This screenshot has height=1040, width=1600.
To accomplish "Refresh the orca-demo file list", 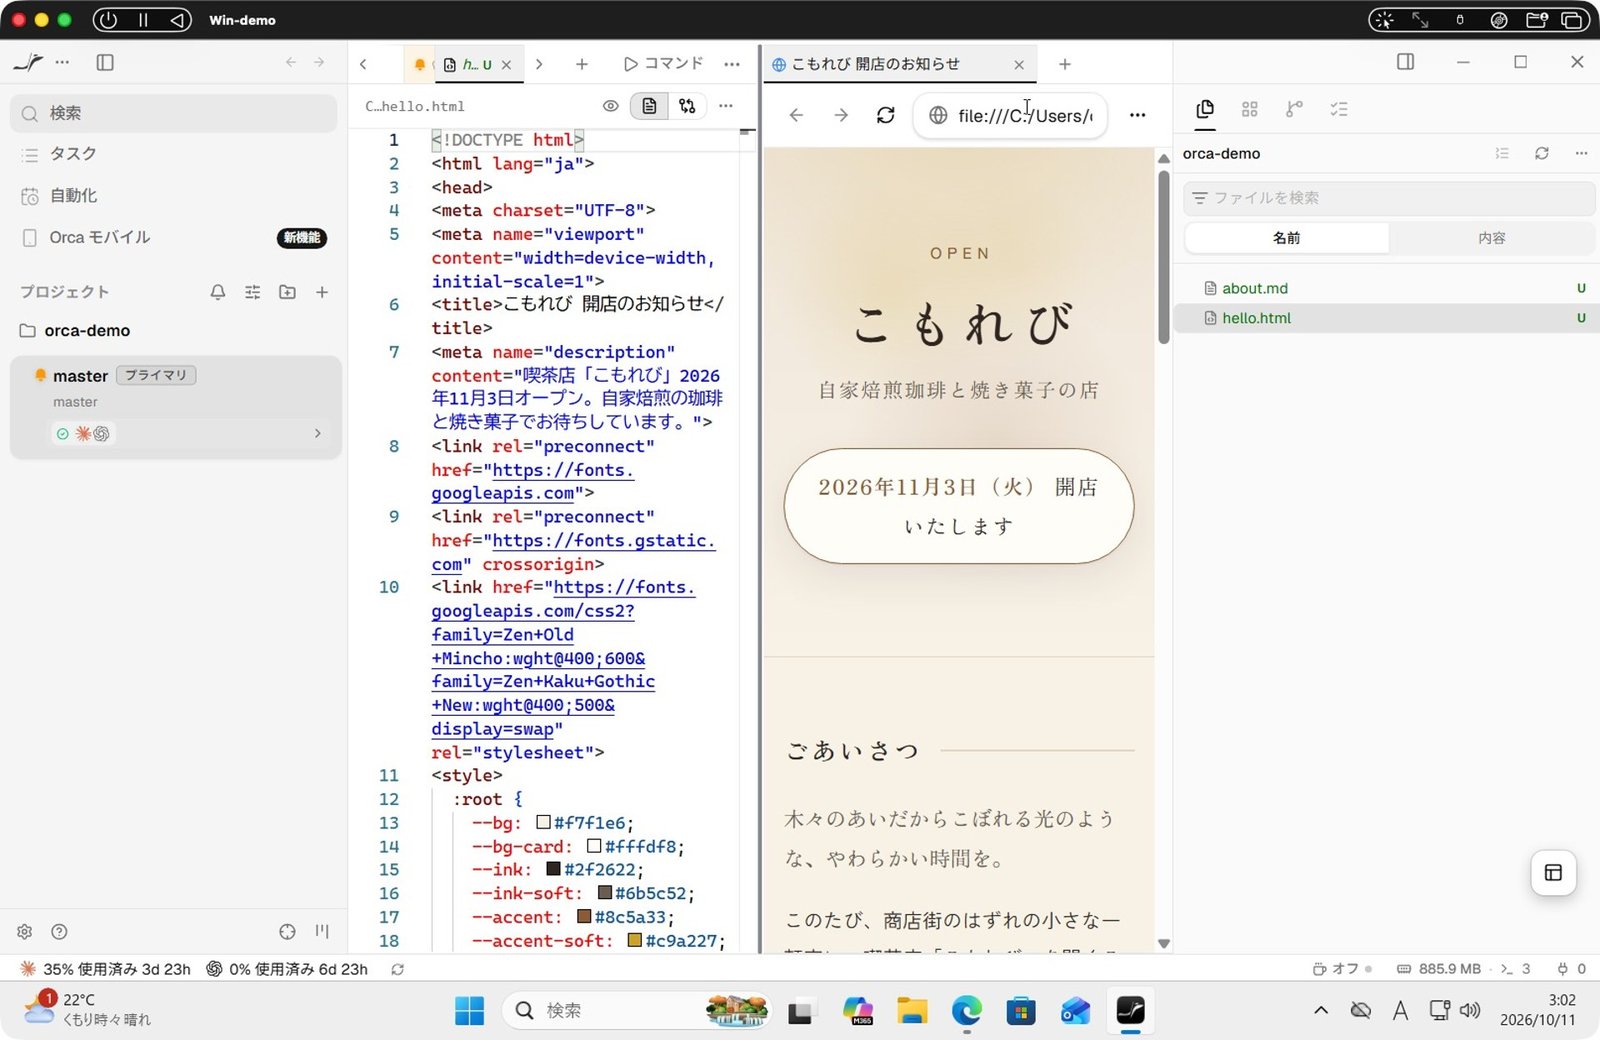I will 1542,153.
